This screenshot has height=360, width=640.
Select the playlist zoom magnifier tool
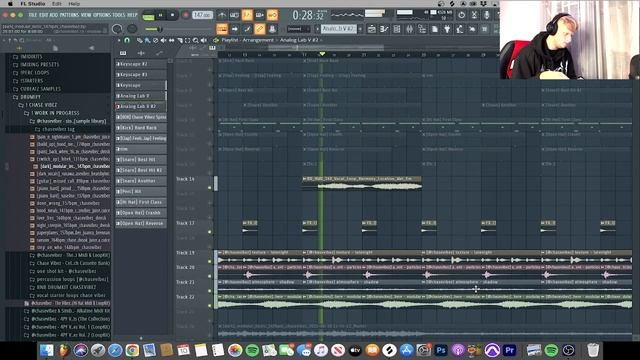[x=196, y=40]
